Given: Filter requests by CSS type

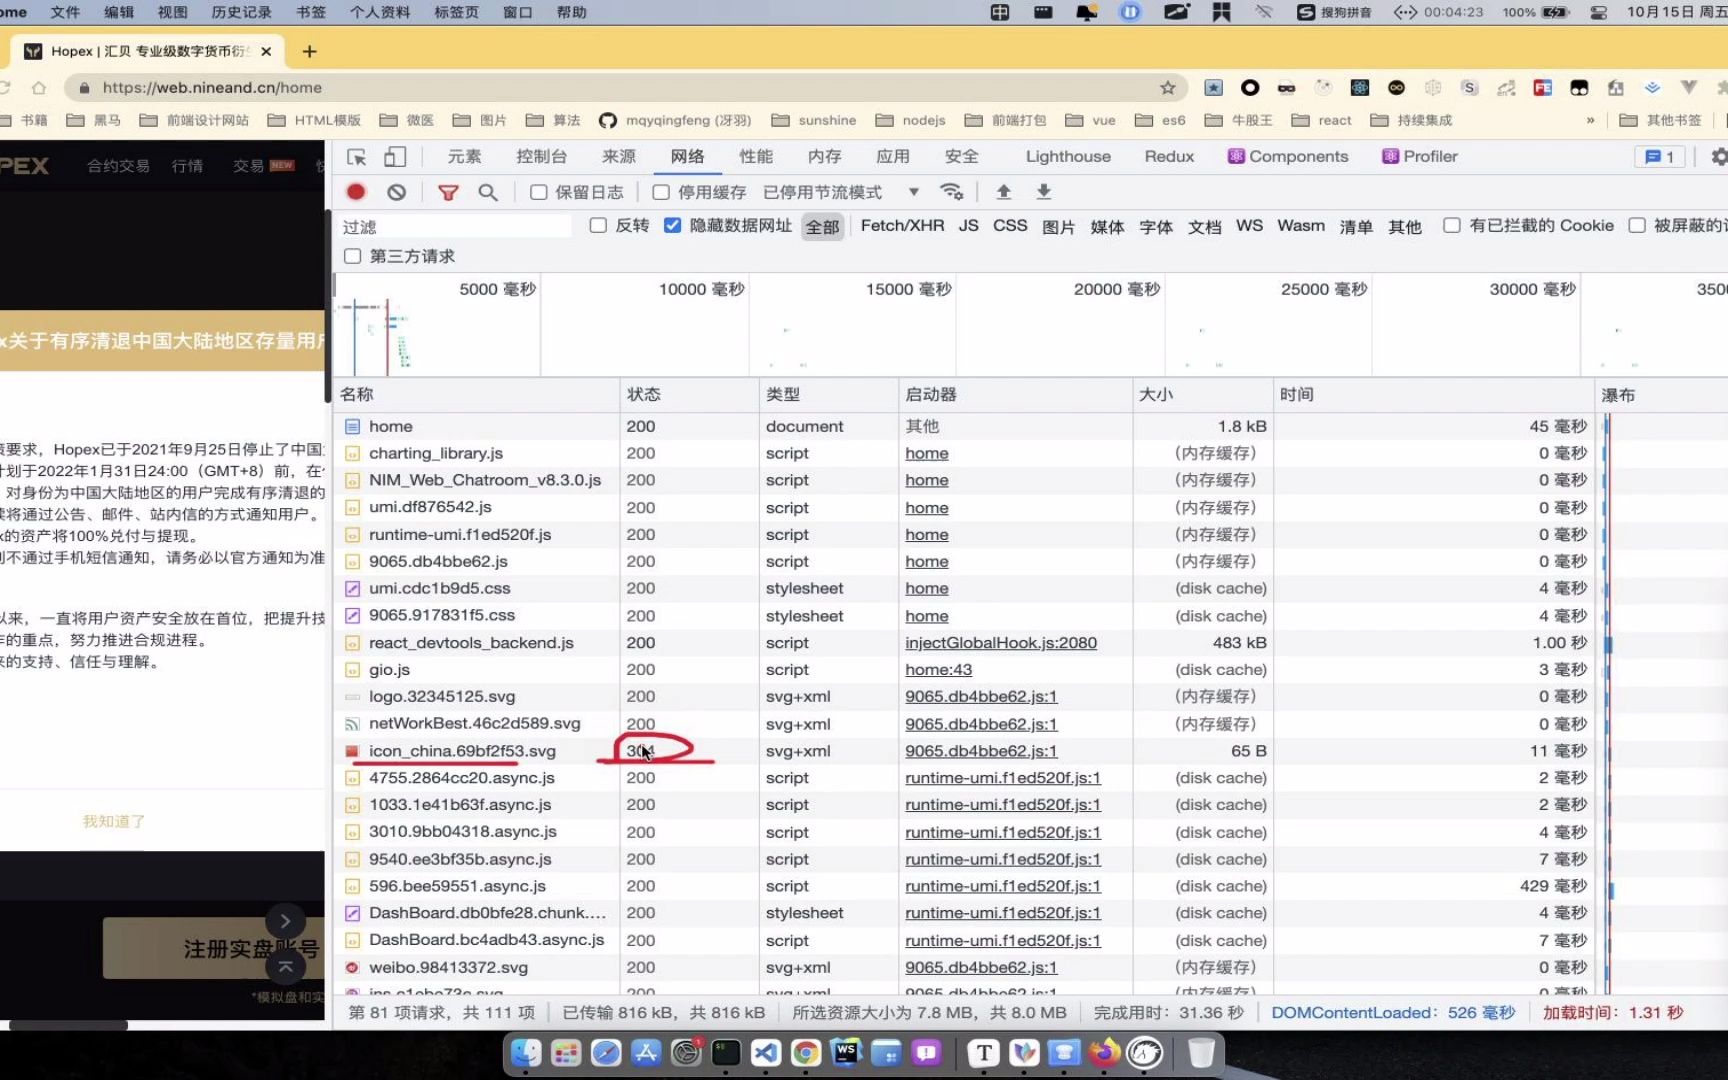Looking at the screenshot, I should (1010, 226).
